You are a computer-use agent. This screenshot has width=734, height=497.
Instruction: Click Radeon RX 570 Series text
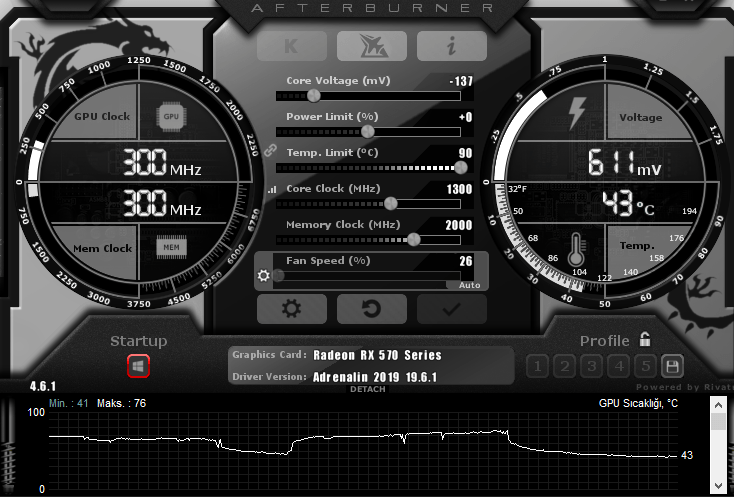pyautogui.click(x=377, y=355)
